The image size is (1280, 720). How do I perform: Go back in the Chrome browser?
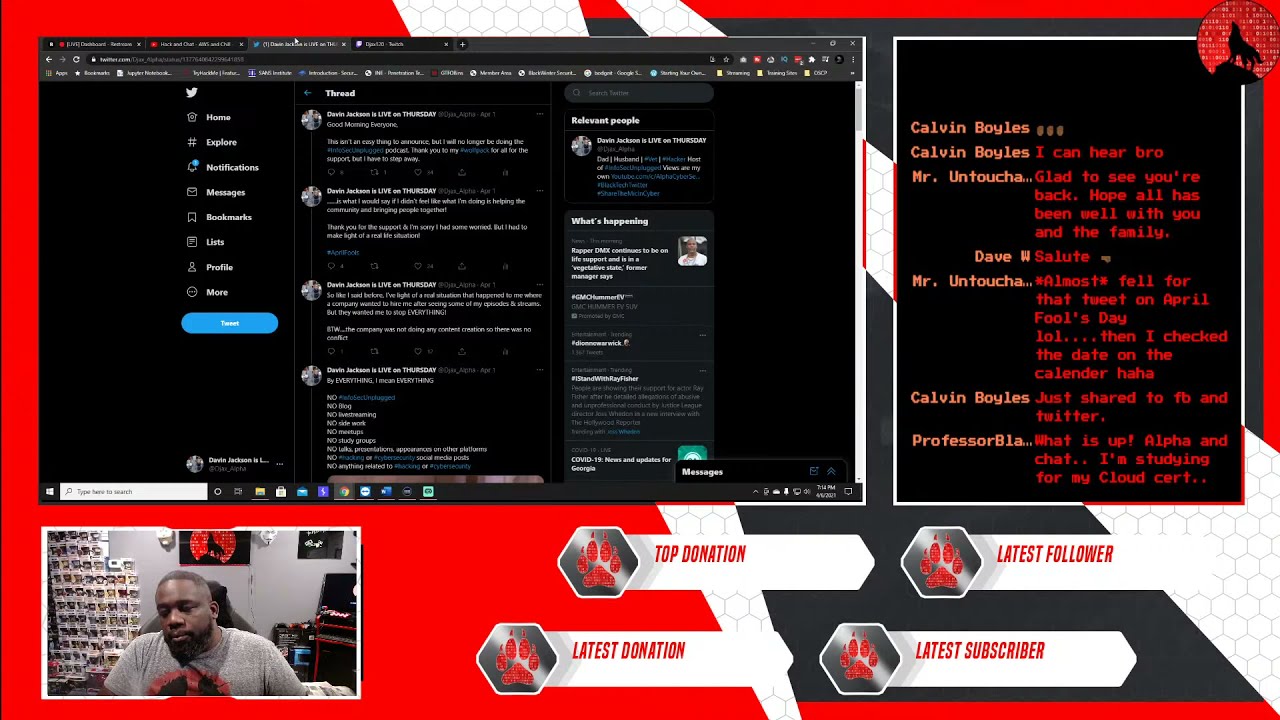48,59
